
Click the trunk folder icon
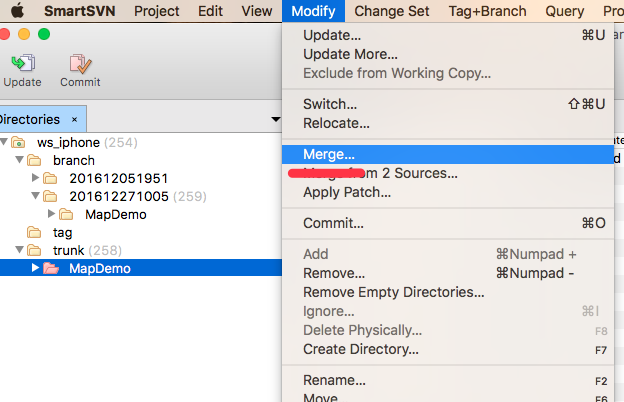34,250
